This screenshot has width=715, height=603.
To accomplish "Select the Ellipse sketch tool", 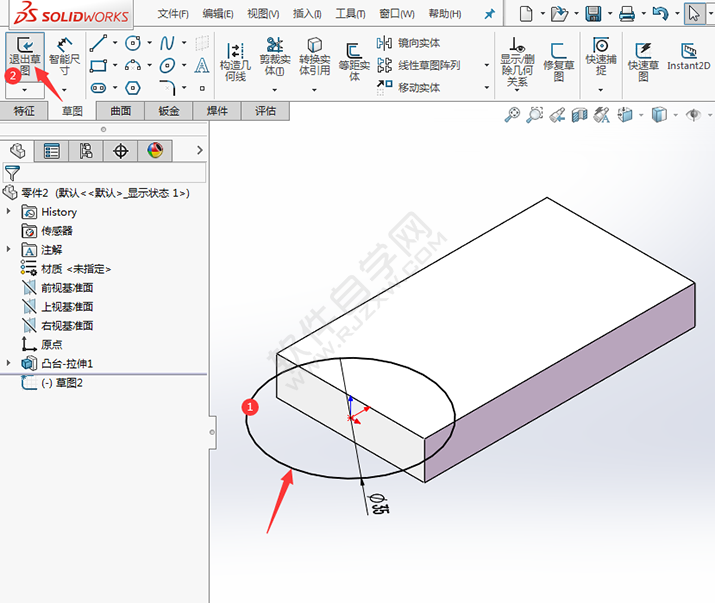I will (x=167, y=66).
